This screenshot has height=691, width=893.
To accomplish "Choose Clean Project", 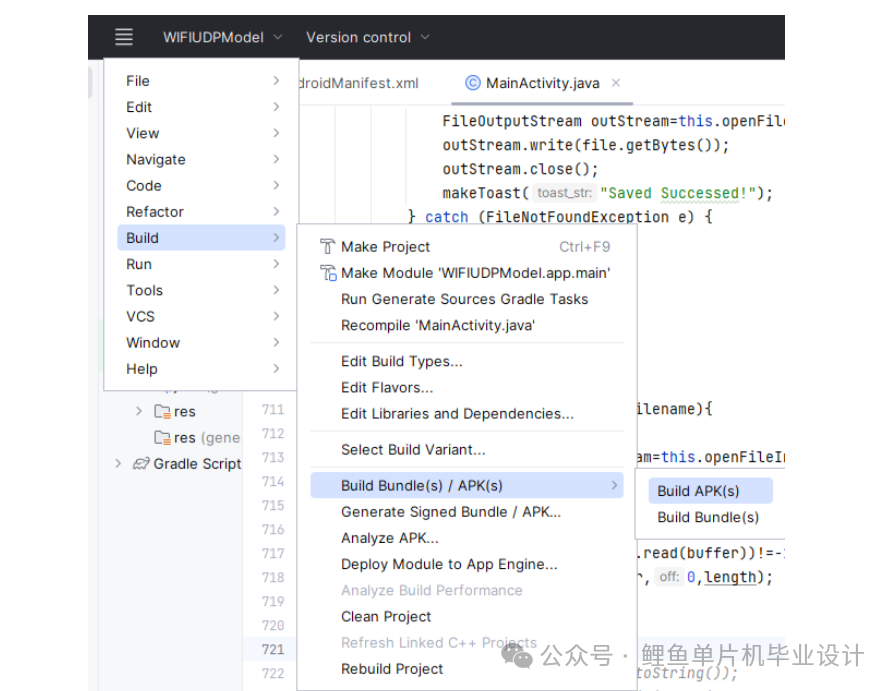I will tap(467, 616).
